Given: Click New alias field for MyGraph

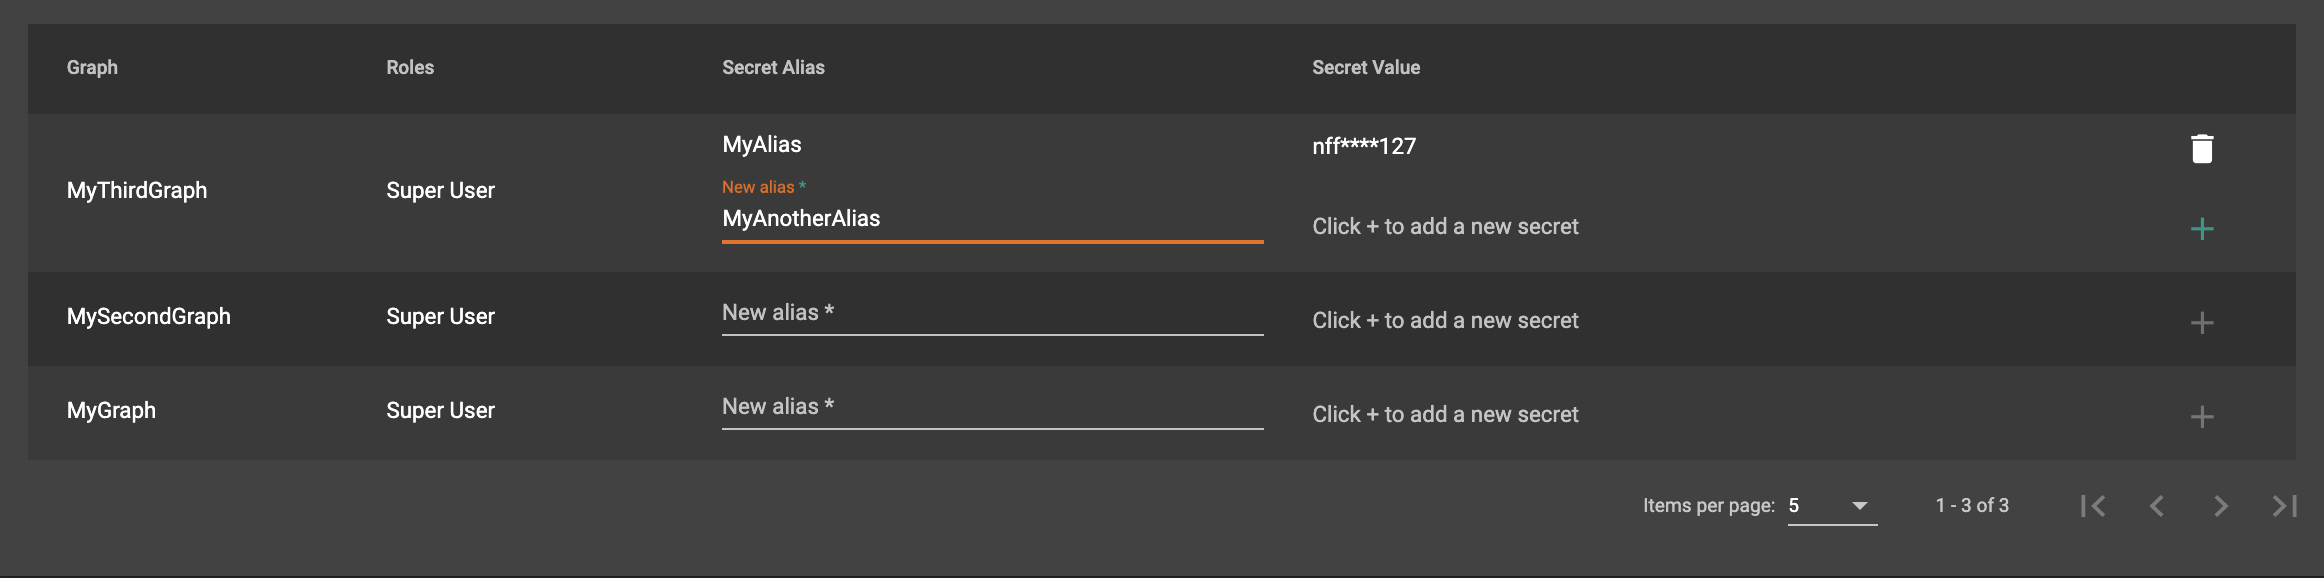Looking at the screenshot, I should 990,407.
